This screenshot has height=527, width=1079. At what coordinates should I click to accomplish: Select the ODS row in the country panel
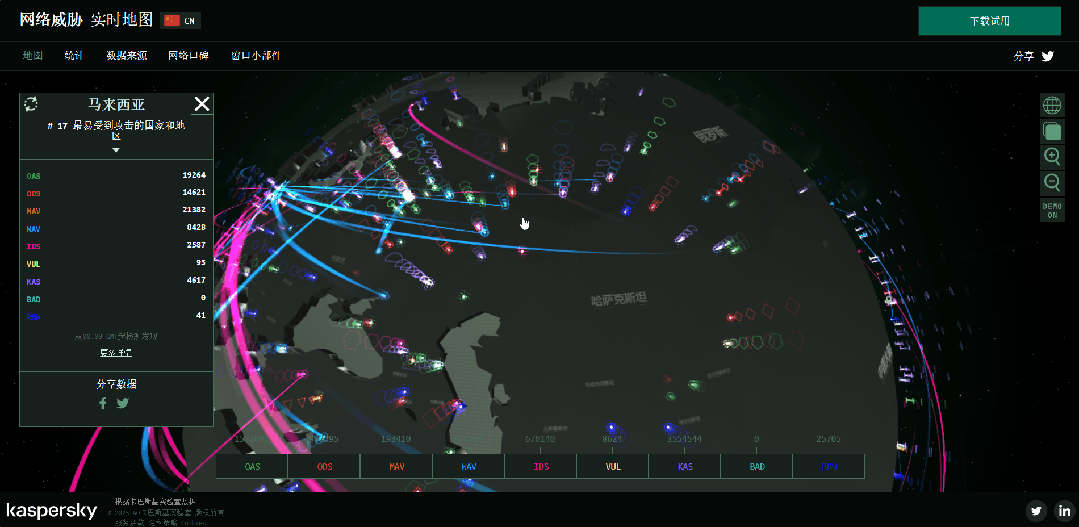[x=116, y=193]
